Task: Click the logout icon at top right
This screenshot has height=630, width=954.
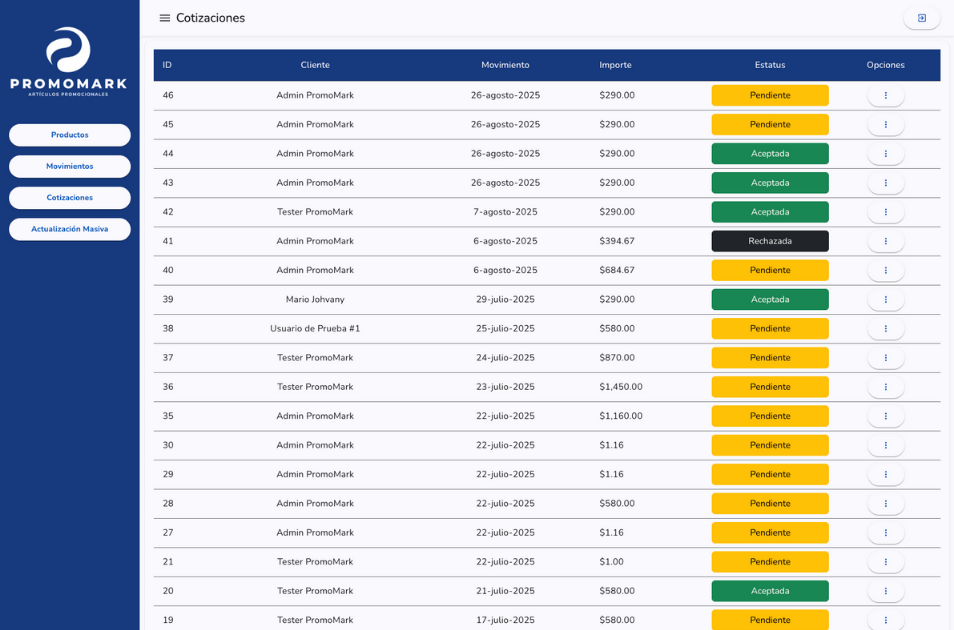Action: click(921, 18)
